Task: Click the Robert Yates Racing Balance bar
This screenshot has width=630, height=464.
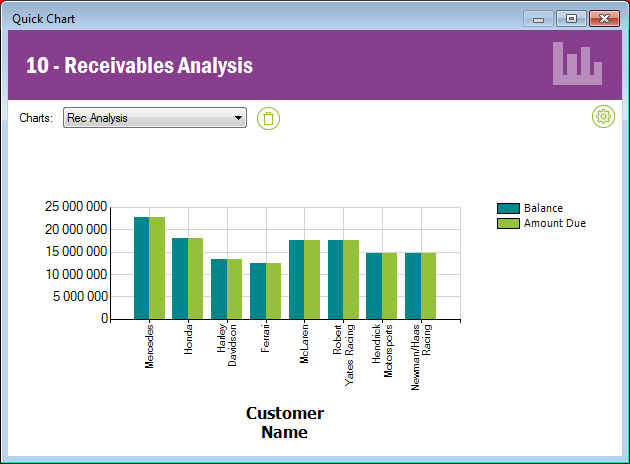Action: (x=335, y=280)
